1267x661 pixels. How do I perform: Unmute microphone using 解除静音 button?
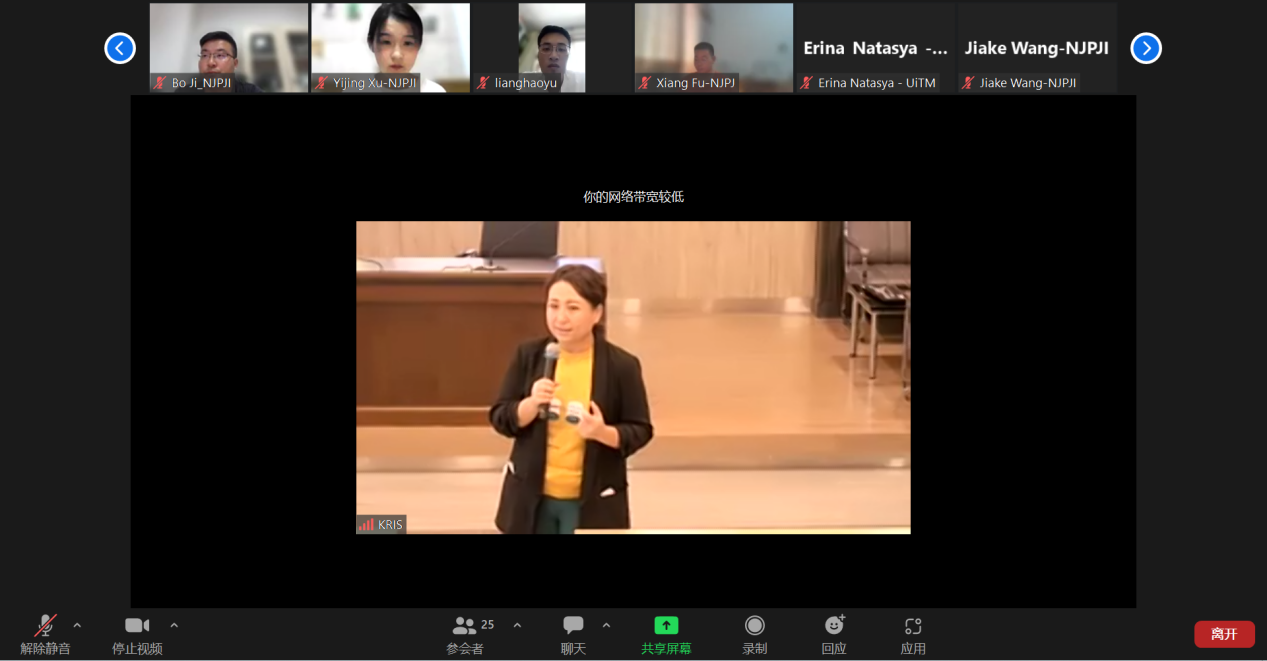(x=46, y=627)
